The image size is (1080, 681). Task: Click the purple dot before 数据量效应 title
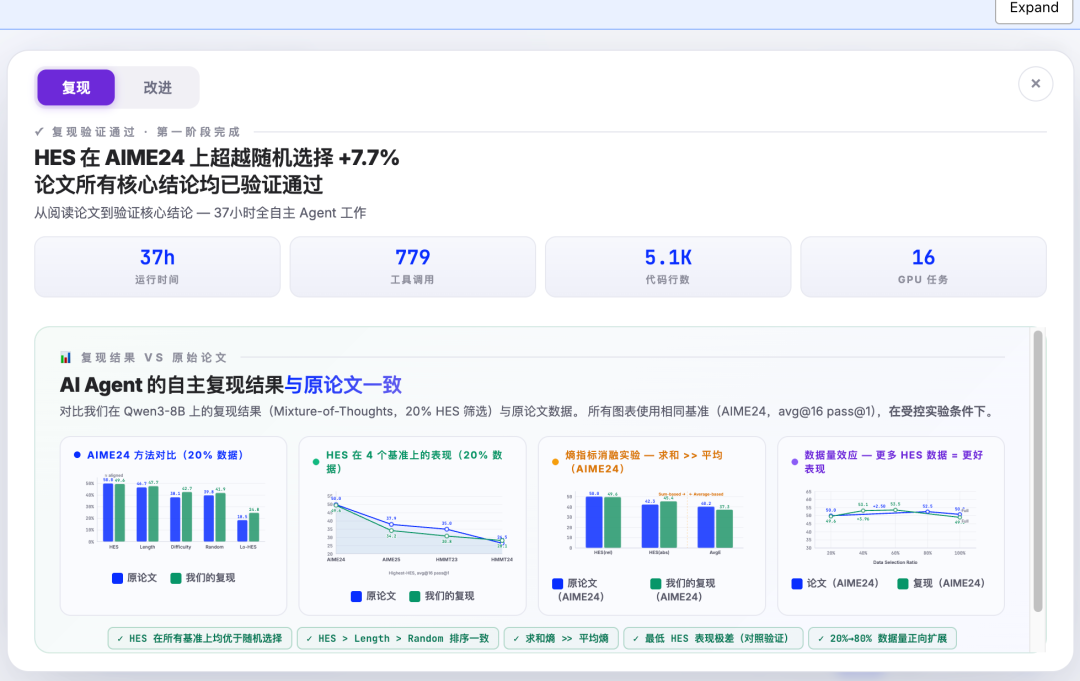coord(794,462)
